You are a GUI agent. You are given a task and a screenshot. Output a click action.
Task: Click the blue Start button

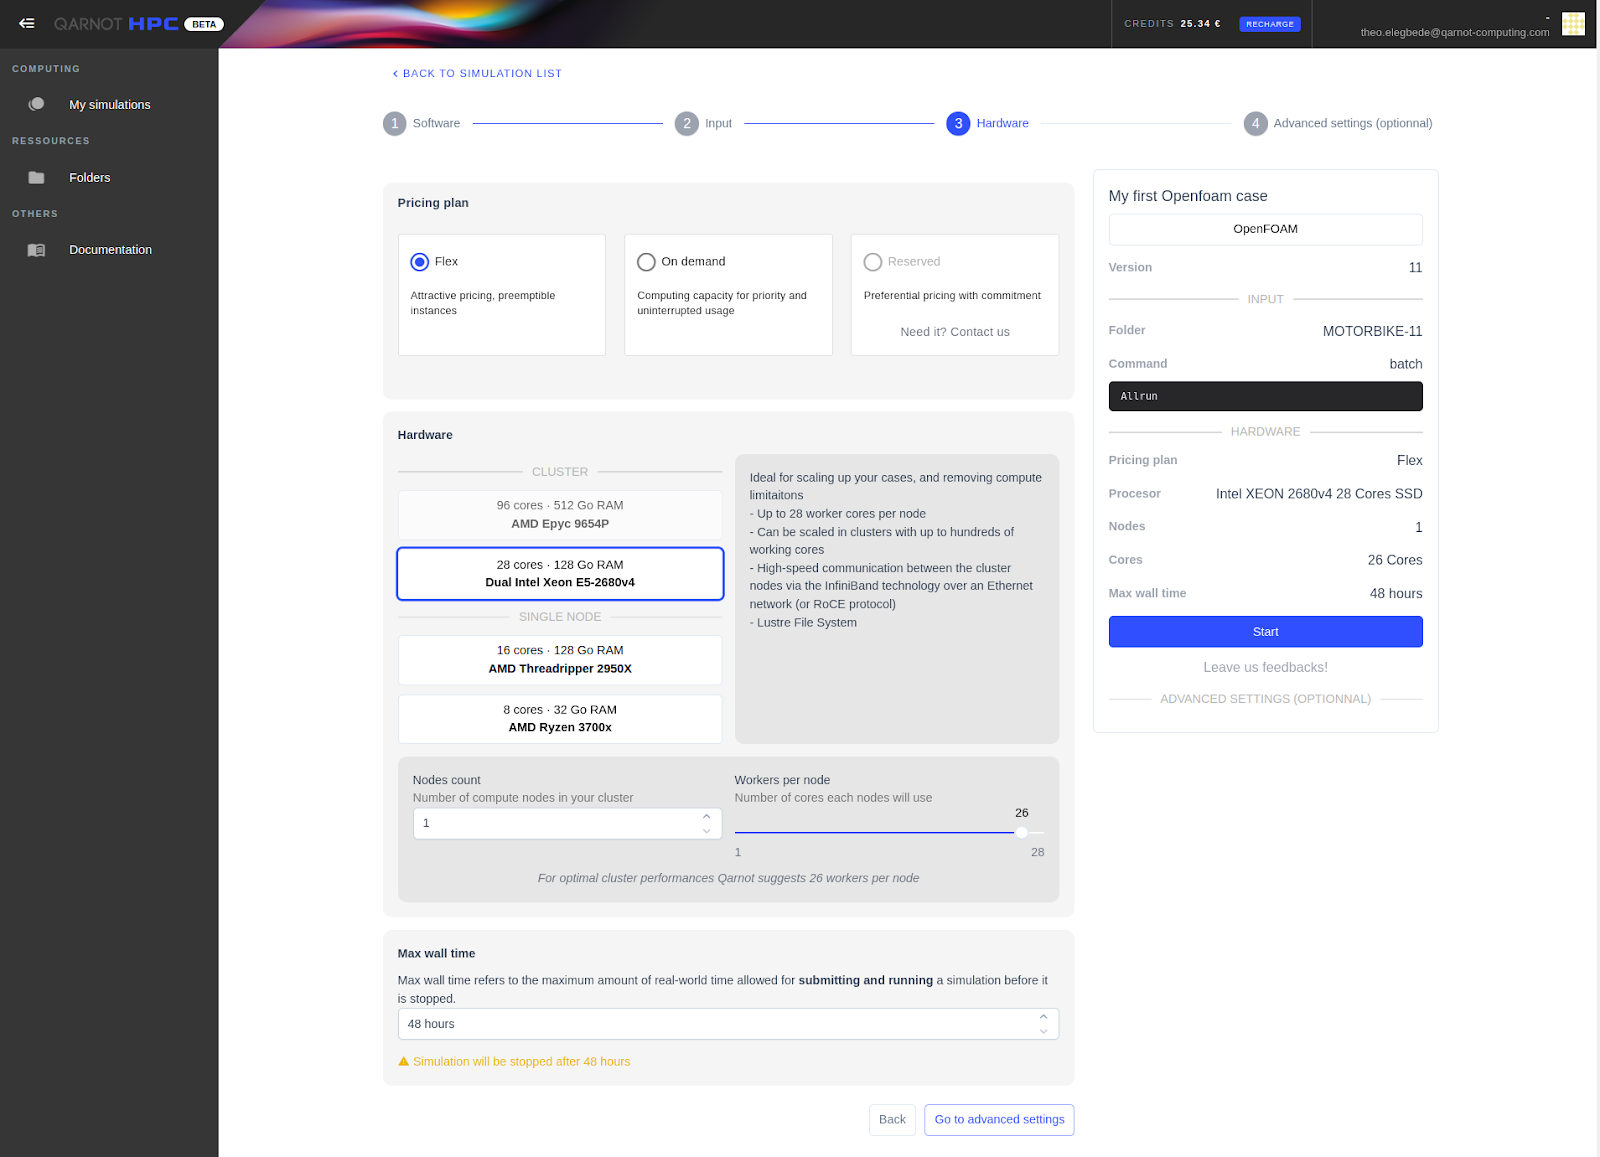1265,632
